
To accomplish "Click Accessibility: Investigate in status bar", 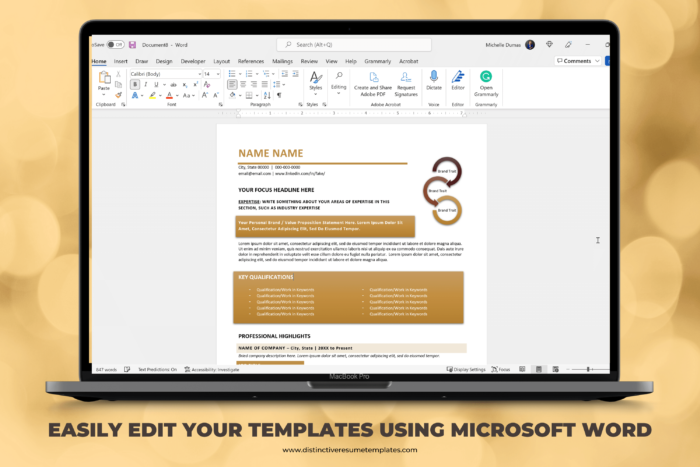I will [x=211, y=369].
